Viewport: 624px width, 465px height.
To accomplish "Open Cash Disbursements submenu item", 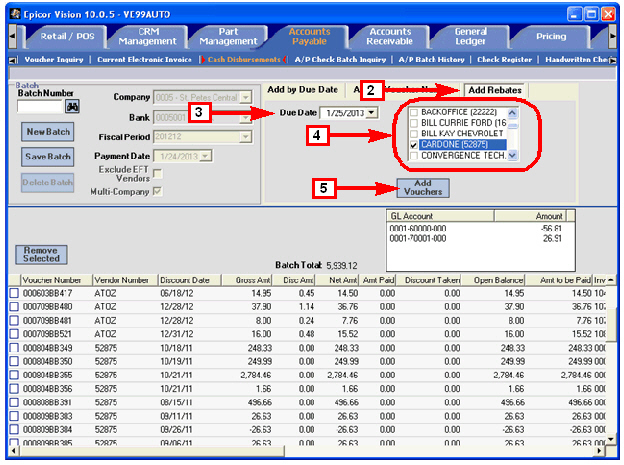I will point(244,60).
